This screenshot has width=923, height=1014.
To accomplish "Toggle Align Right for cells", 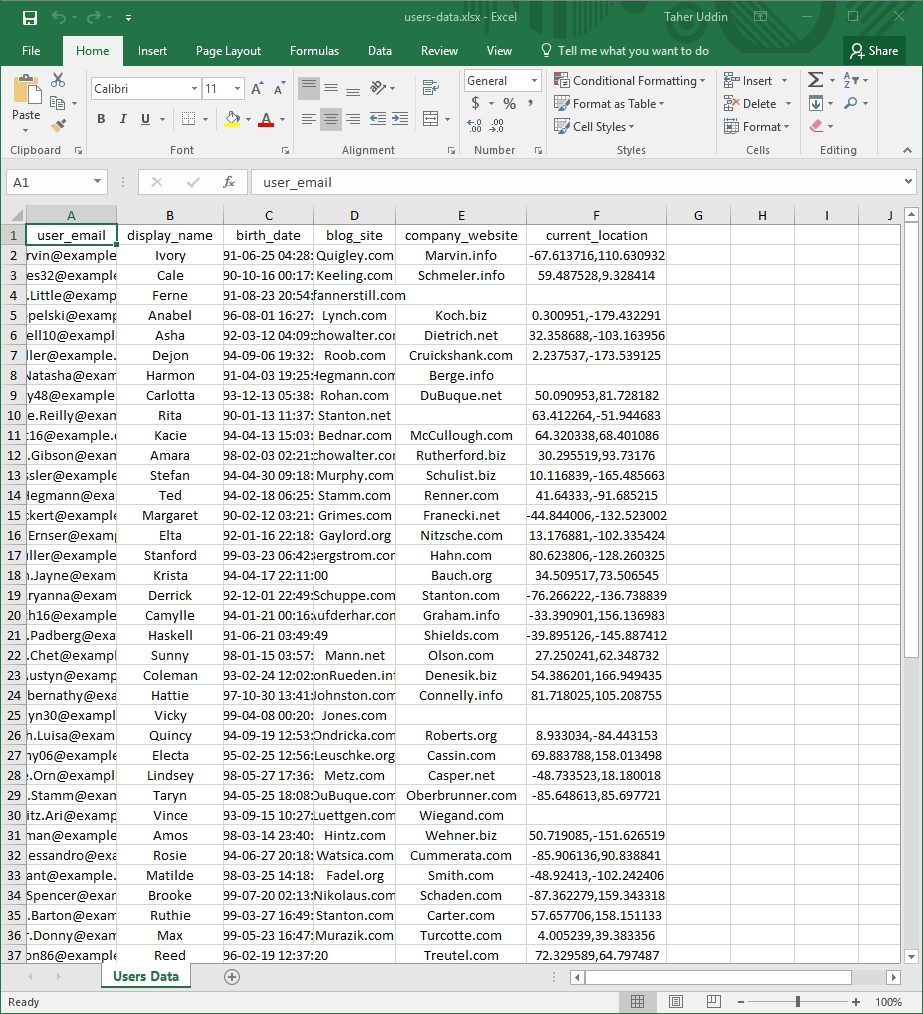I will (353, 119).
